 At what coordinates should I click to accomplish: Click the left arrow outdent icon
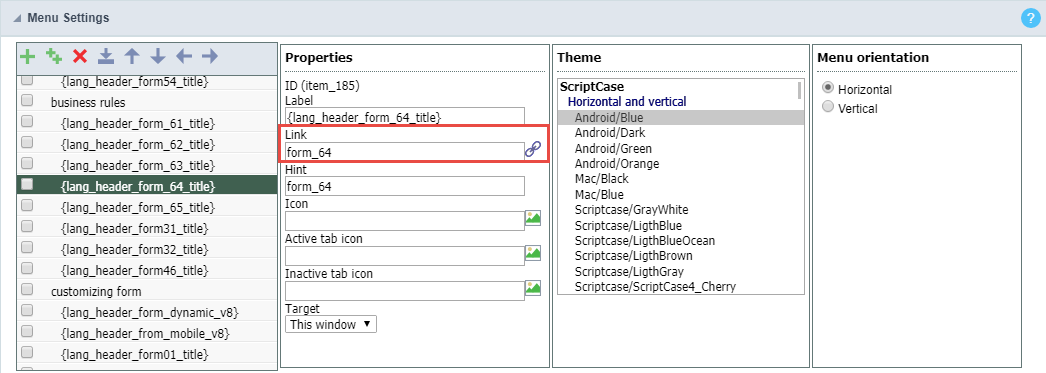(x=184, y=56)
